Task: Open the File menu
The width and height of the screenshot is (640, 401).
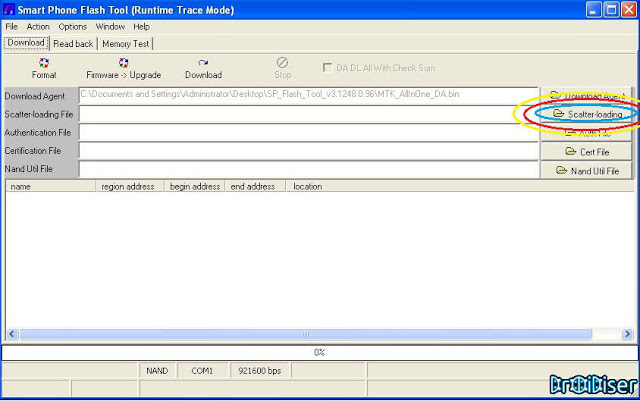Action: pos(11,27)
